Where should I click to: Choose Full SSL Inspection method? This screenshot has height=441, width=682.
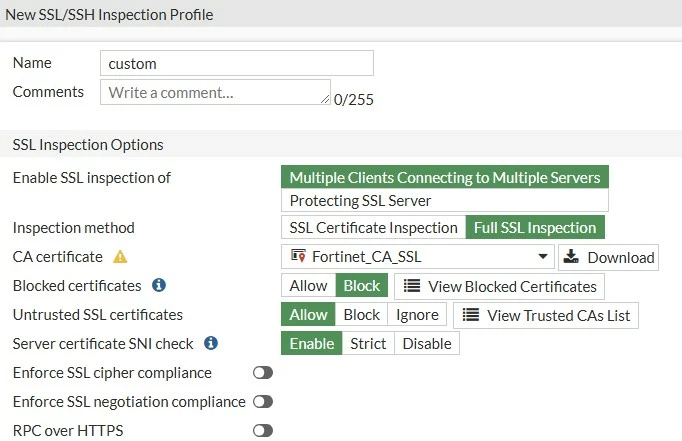pyautogui.click(x=535, y=227)
